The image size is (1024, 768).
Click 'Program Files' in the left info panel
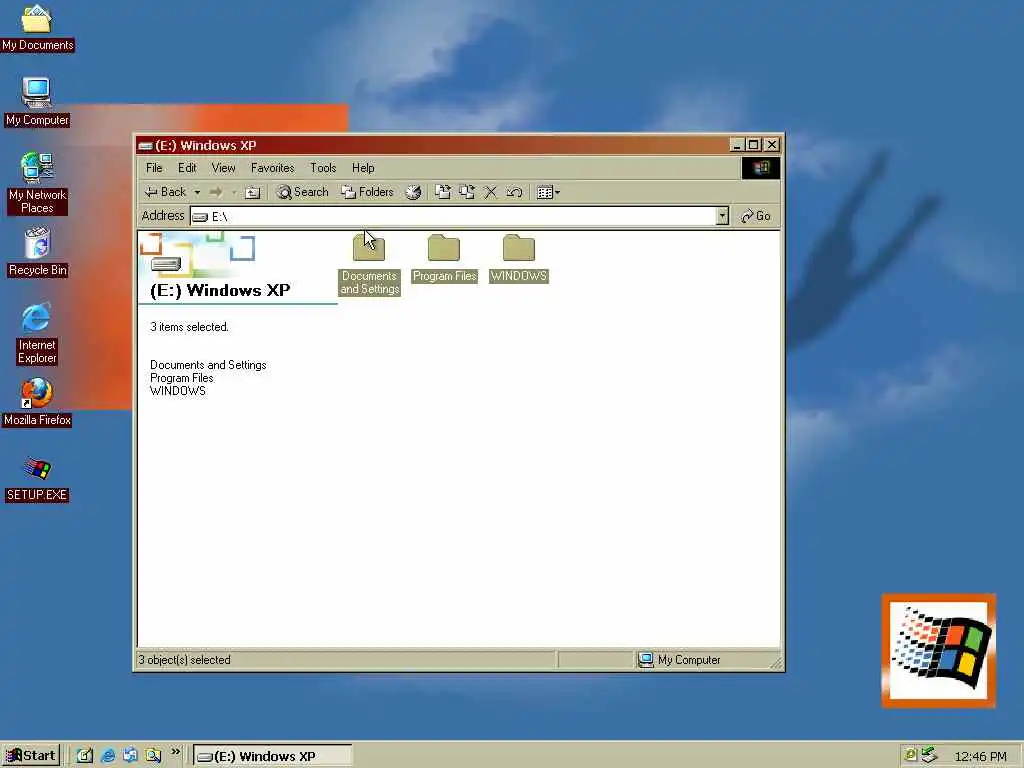point(182,378)
